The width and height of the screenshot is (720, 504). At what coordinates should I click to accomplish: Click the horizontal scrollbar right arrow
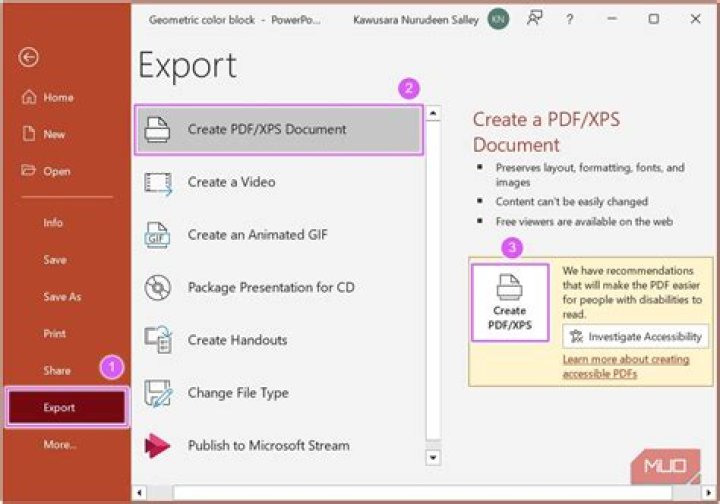coord(709,493)
